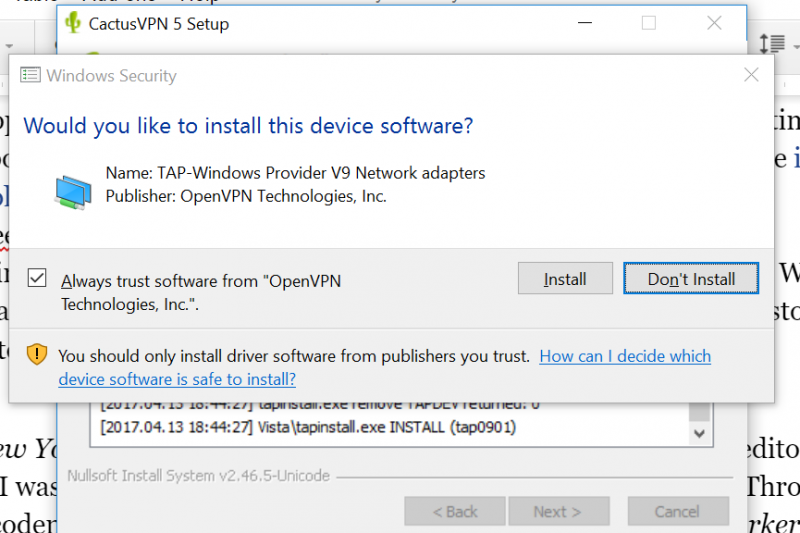Click the install log scrollbar thumb
This screenshot has height=533, width=800.
pyautogui.click(x=699, y=412)
